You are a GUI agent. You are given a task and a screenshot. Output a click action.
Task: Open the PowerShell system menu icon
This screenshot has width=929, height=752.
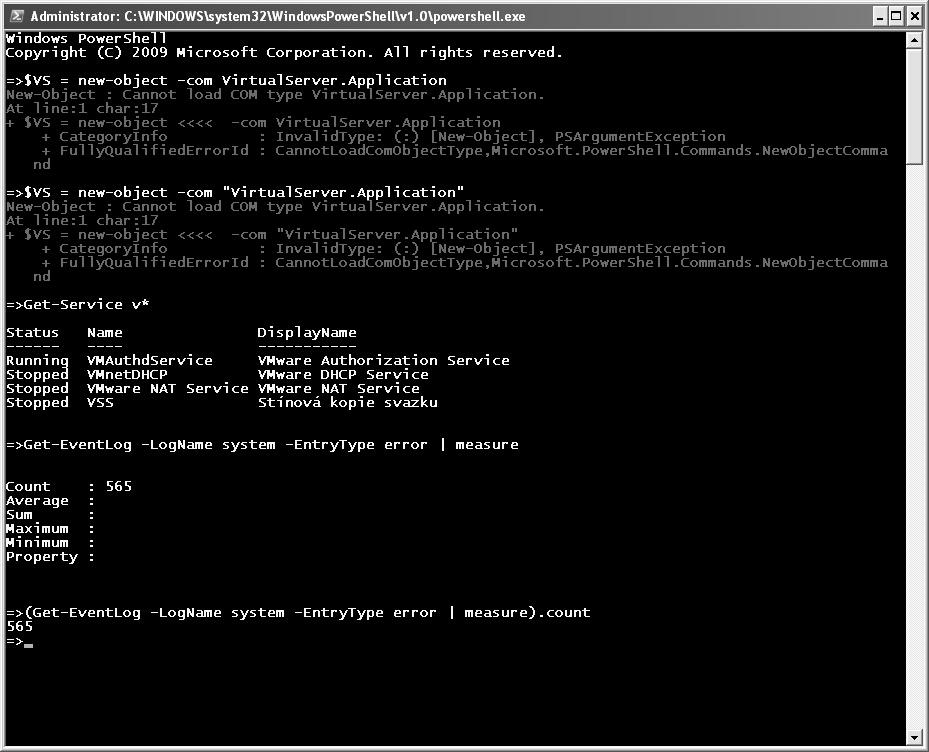15,16
